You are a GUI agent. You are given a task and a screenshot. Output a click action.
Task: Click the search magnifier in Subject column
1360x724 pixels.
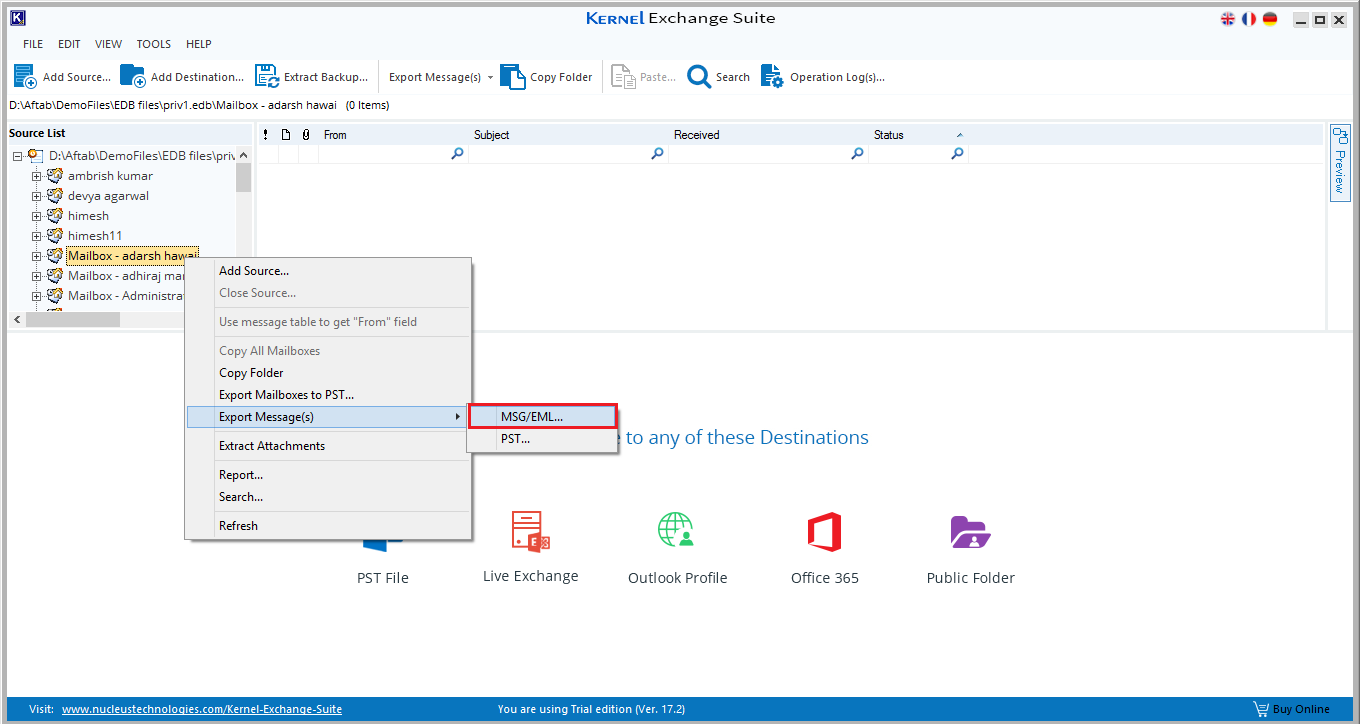[x=657, y=154]
